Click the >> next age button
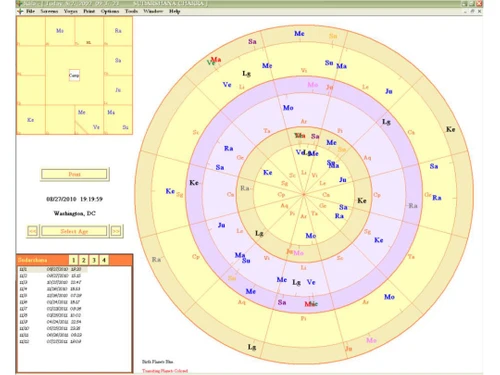 (116, 231)
